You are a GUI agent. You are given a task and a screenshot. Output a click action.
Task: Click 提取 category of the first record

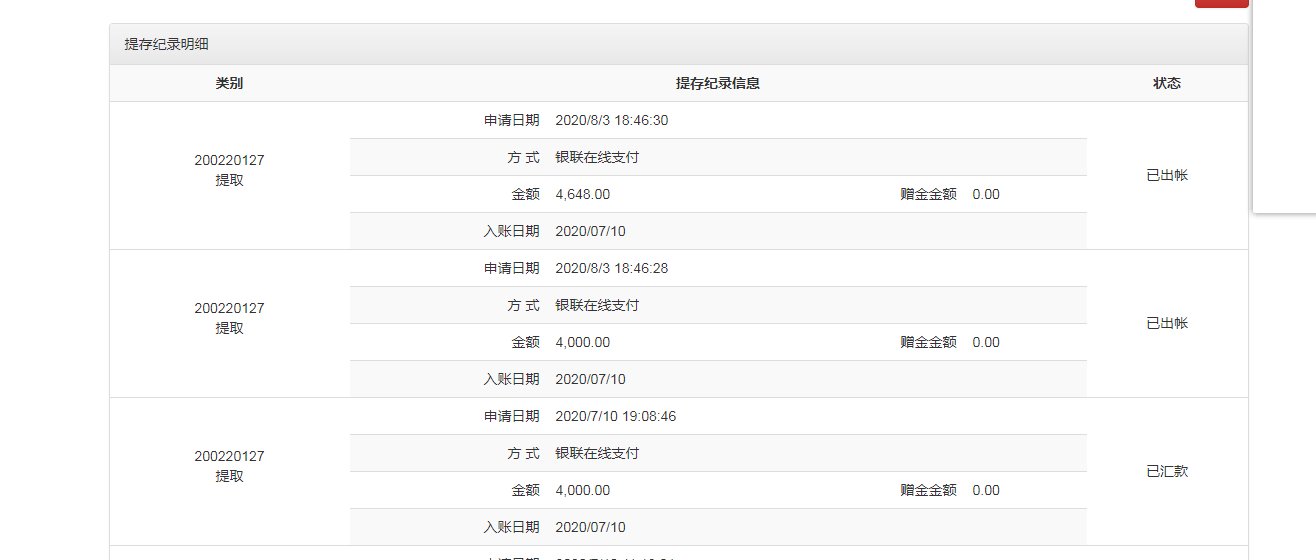[229, 181]
